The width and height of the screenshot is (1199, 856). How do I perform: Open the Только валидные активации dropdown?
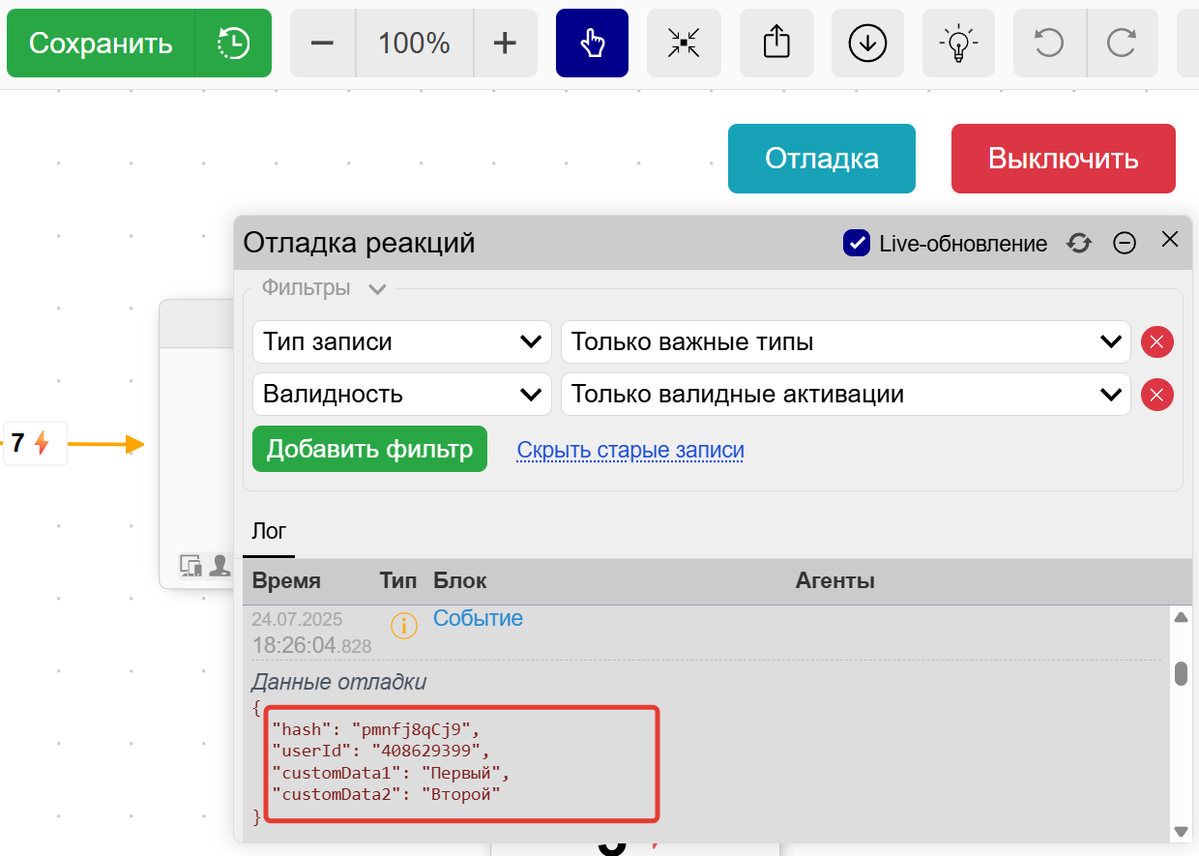coord(845,394)
